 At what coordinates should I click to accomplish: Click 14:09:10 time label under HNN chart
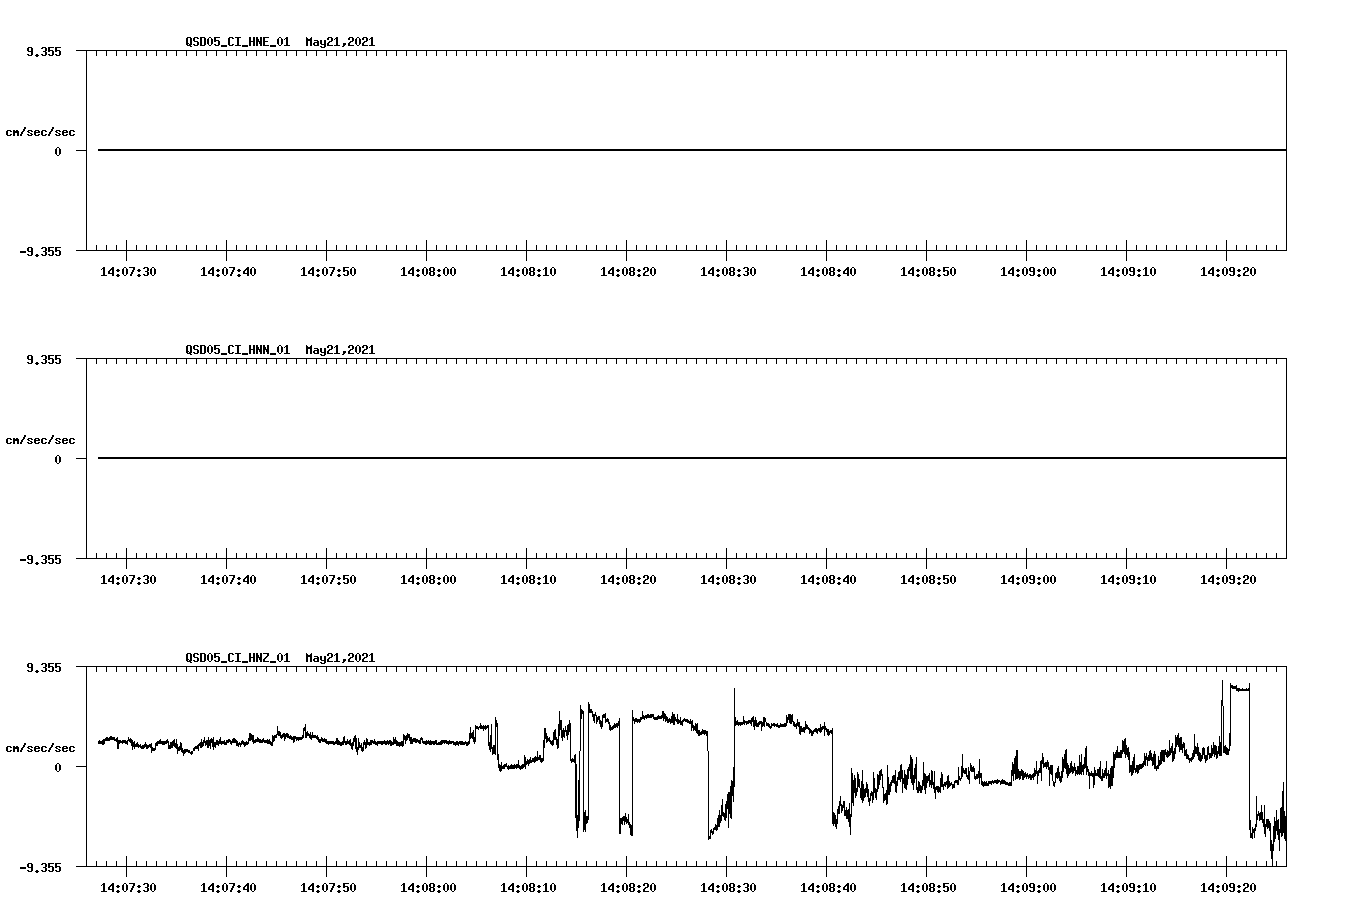tap(1128, 579)
